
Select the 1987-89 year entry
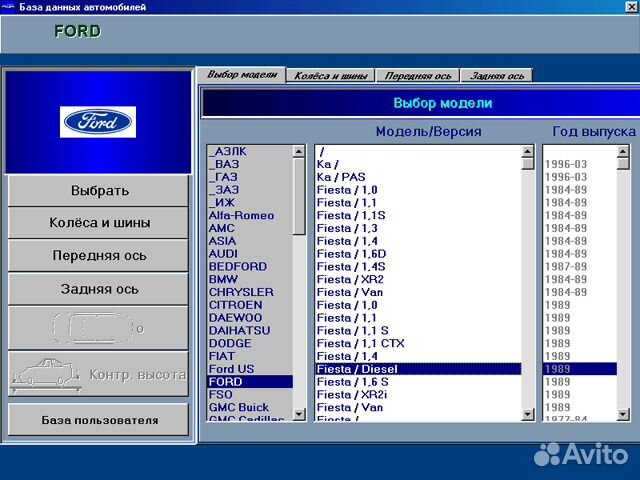(x=565, y=267)
